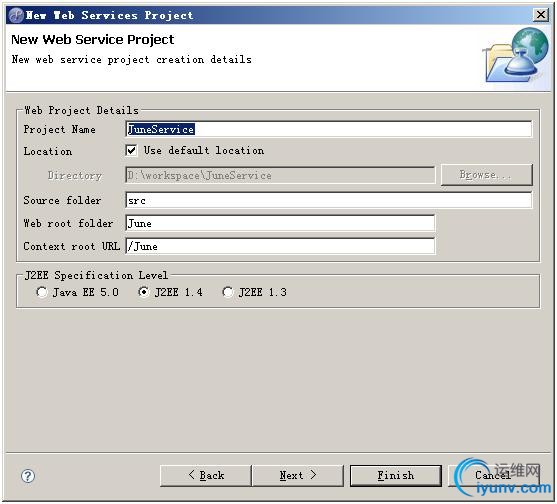Click the 'Web root folder' label

[69, 223]
